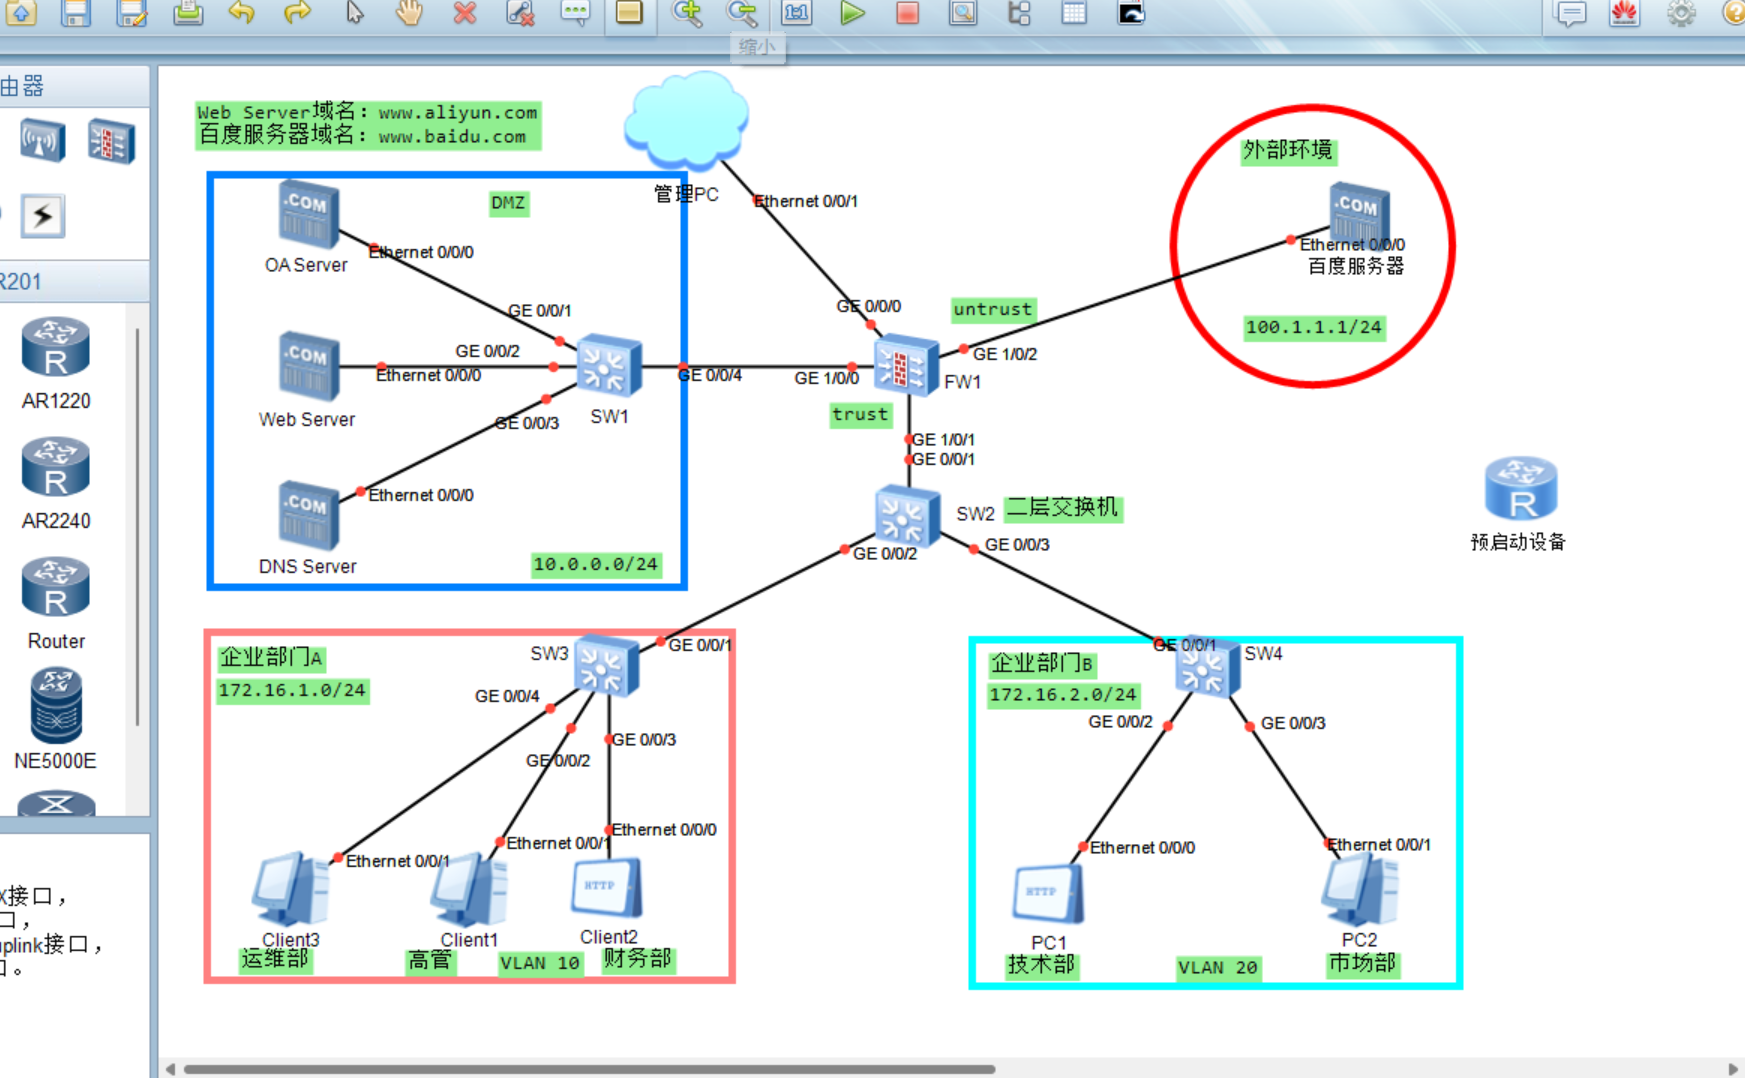The width and height of the screenshot is (1745, 1078).
Task: Select the lightning-bolt connection category icon
Action: click(43, 215)
